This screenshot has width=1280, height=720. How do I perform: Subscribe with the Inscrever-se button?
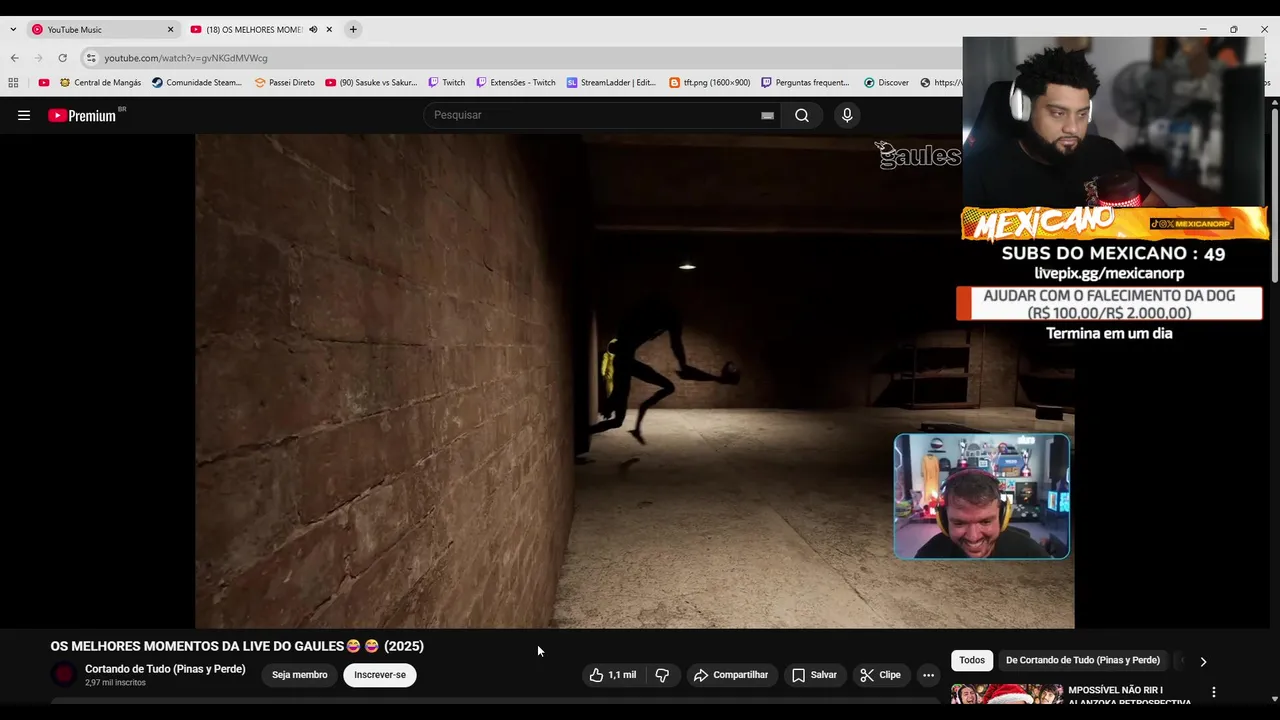point(380,675)
